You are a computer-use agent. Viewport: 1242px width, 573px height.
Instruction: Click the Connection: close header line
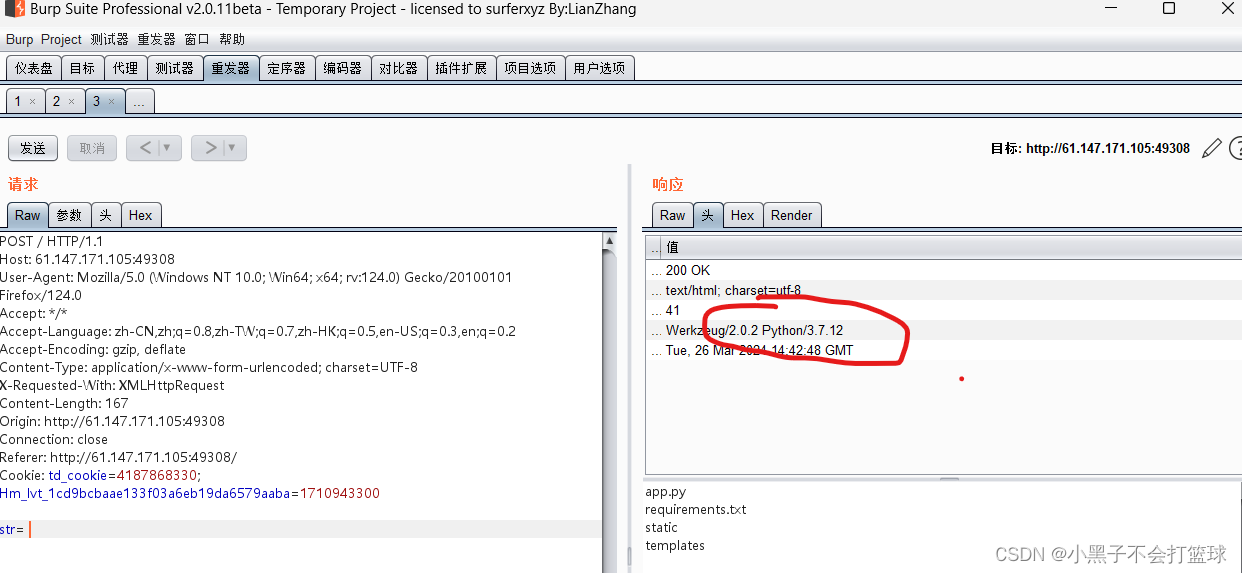pos(54,439)
